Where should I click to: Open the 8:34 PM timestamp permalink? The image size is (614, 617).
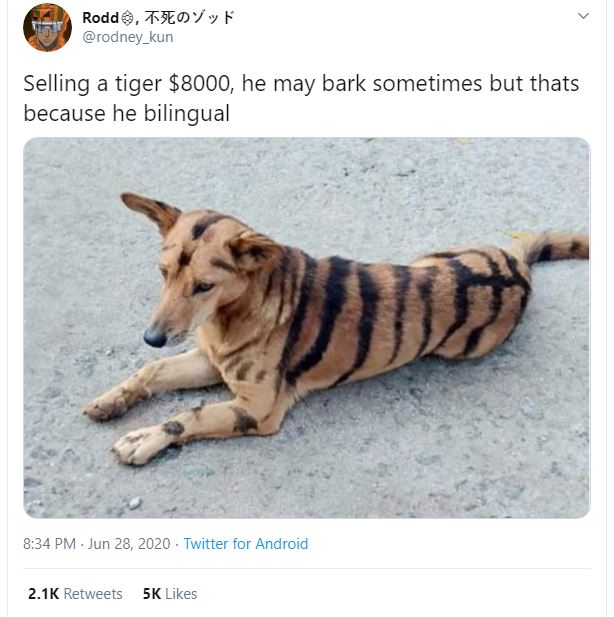click(49, 544)
